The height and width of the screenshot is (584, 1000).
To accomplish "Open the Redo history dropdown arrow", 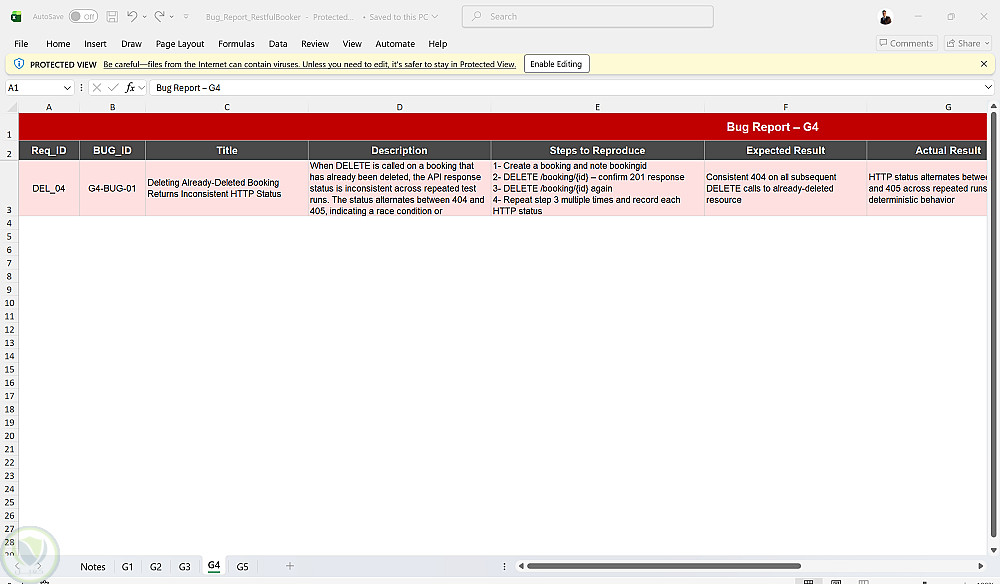I will pos(172,17).
